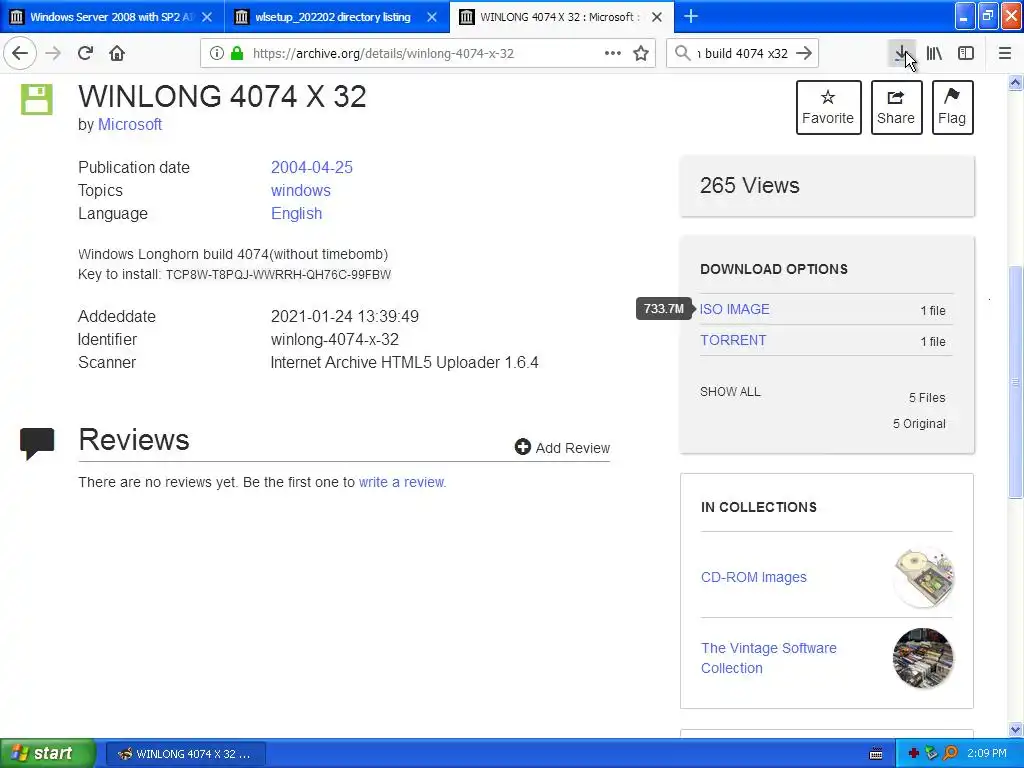Click the Internet Archive HTML5 Uploader 1.6.4 text
Image resolution: width=1024 pixels, height=768 pixels.
(x=404, y=362)
